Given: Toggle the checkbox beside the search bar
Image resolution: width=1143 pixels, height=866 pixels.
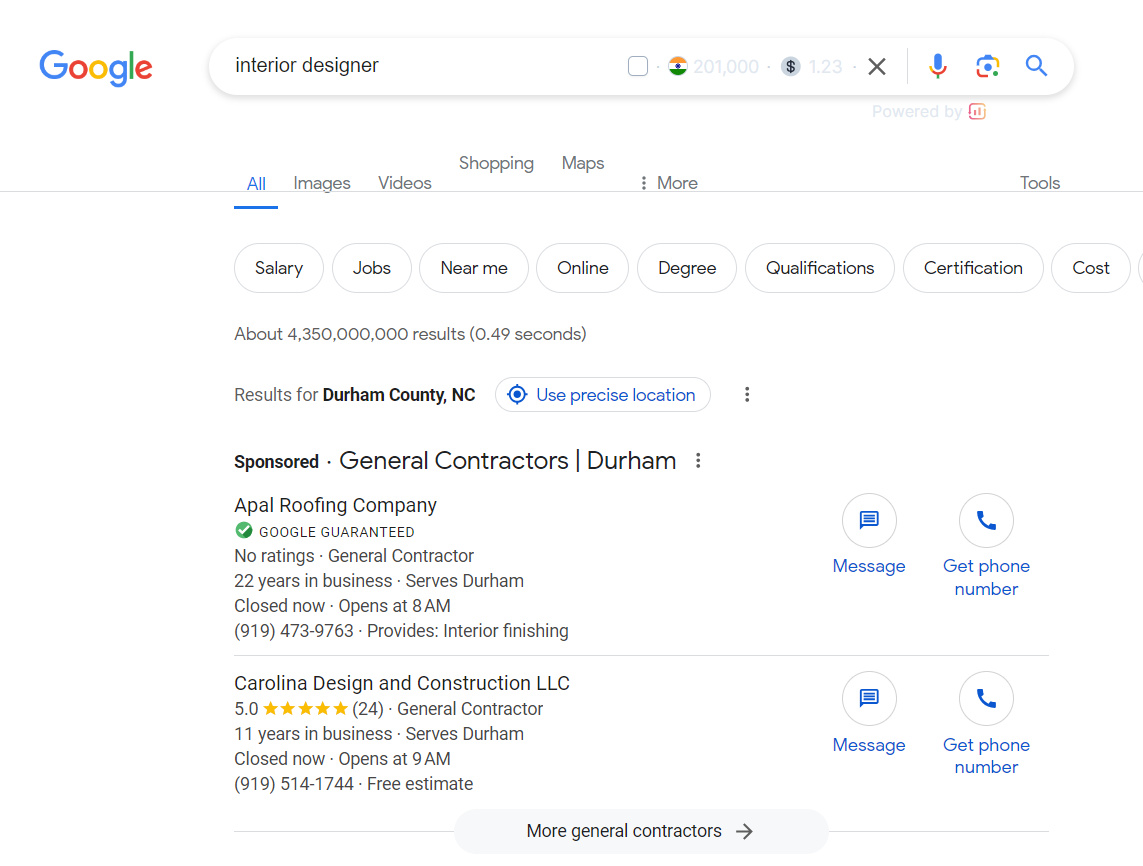Looking at the screenshot, I should click(637, 65).
